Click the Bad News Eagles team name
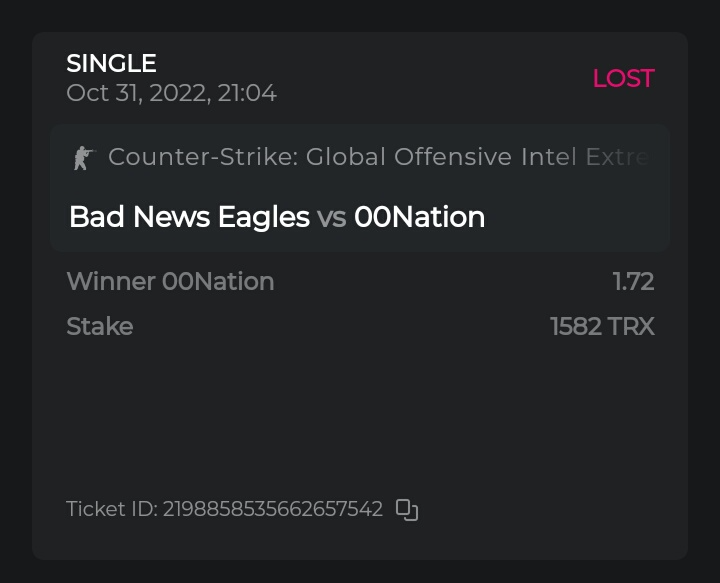This screenshot has width=720, height=583. pyautogui.click(x=189, y=217)
